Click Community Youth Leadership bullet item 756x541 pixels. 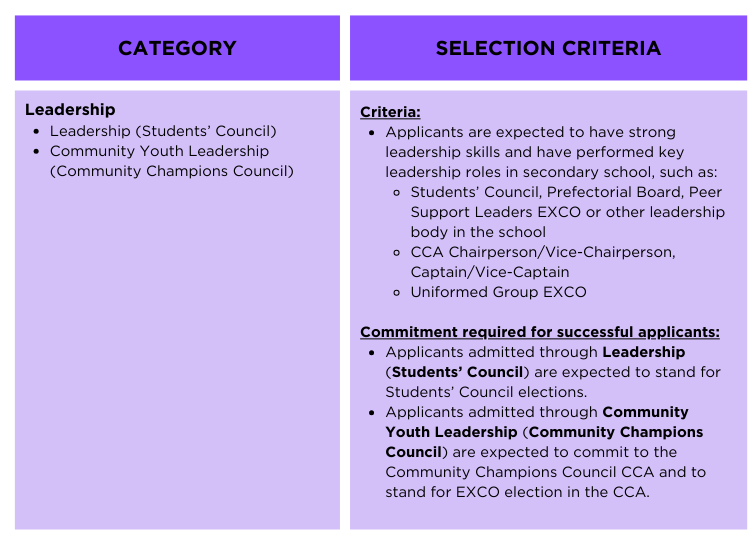159,151
